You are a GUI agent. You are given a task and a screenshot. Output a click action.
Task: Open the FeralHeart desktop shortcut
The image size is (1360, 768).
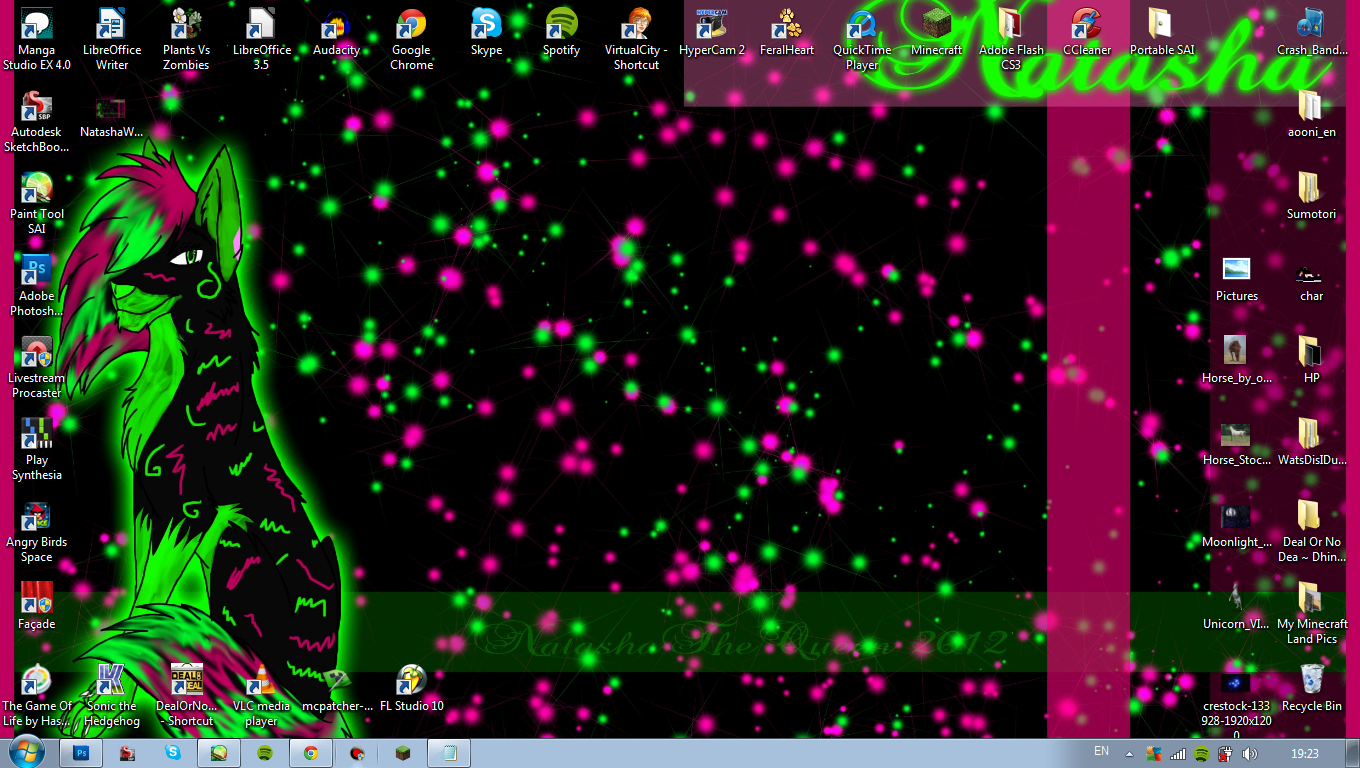[787, 27]
